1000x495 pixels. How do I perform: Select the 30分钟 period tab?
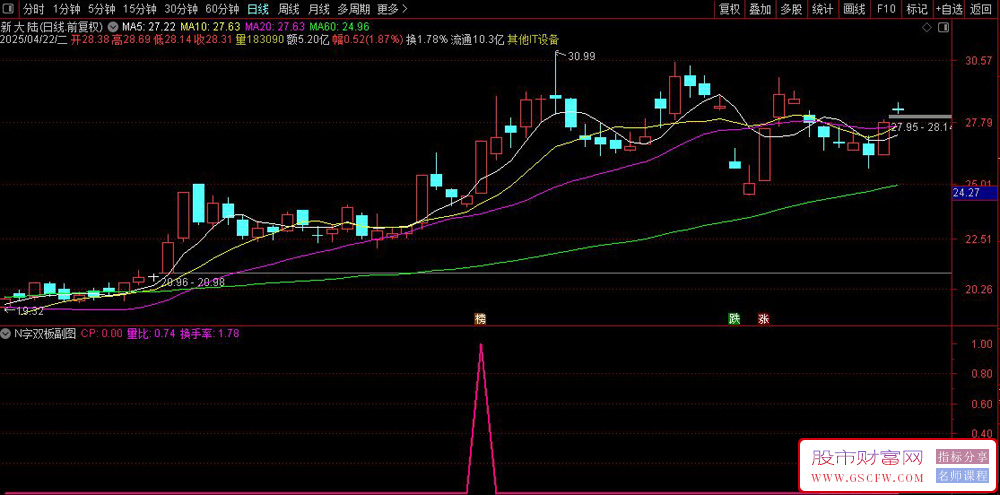pyautogui.click(x=180, y=9)
